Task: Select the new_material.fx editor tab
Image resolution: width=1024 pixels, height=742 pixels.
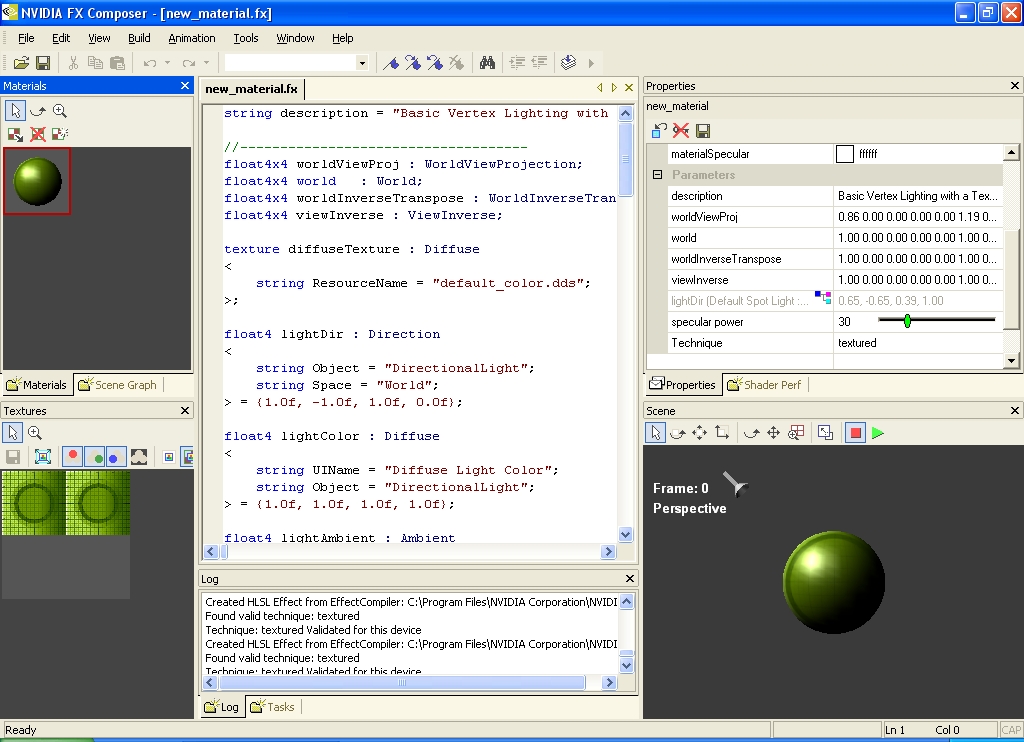Action: click(251, 89)
